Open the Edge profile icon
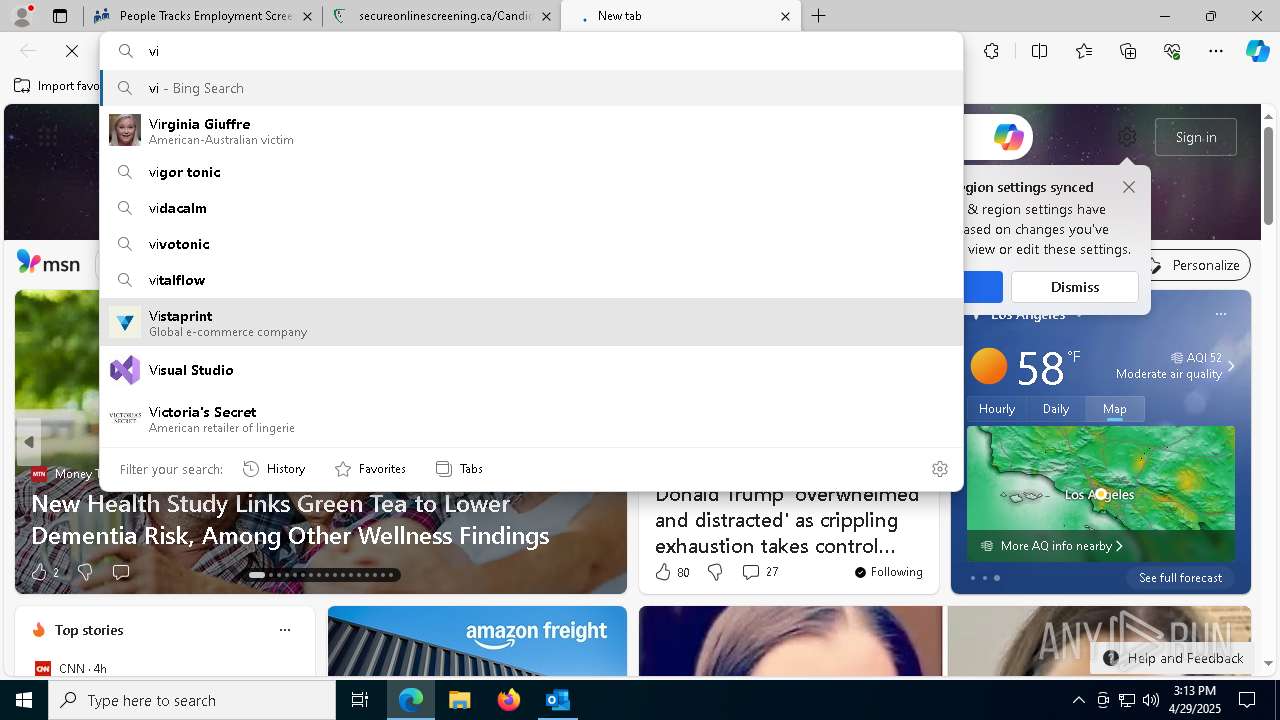 (x=22, y=16)
